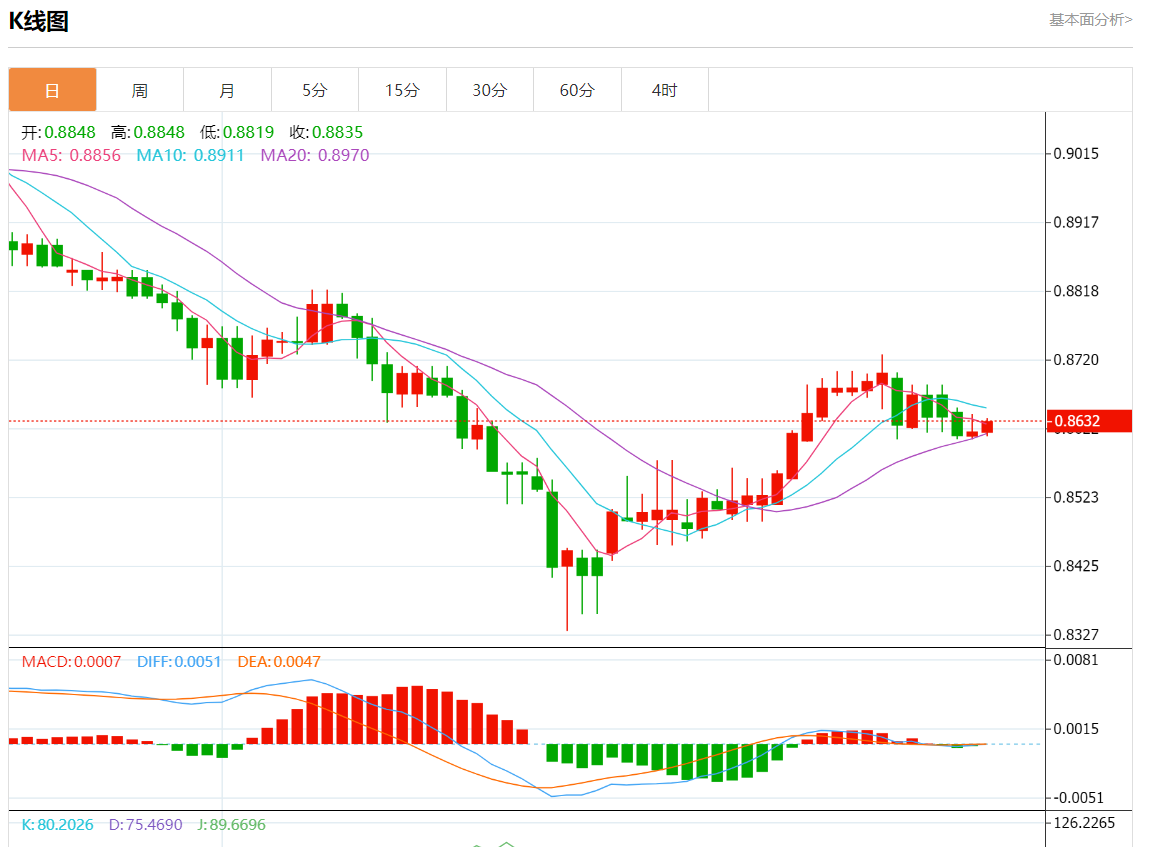The image size is (1160, 847).
Task: Switch to the 周 weekly tab
Action: 140,90
